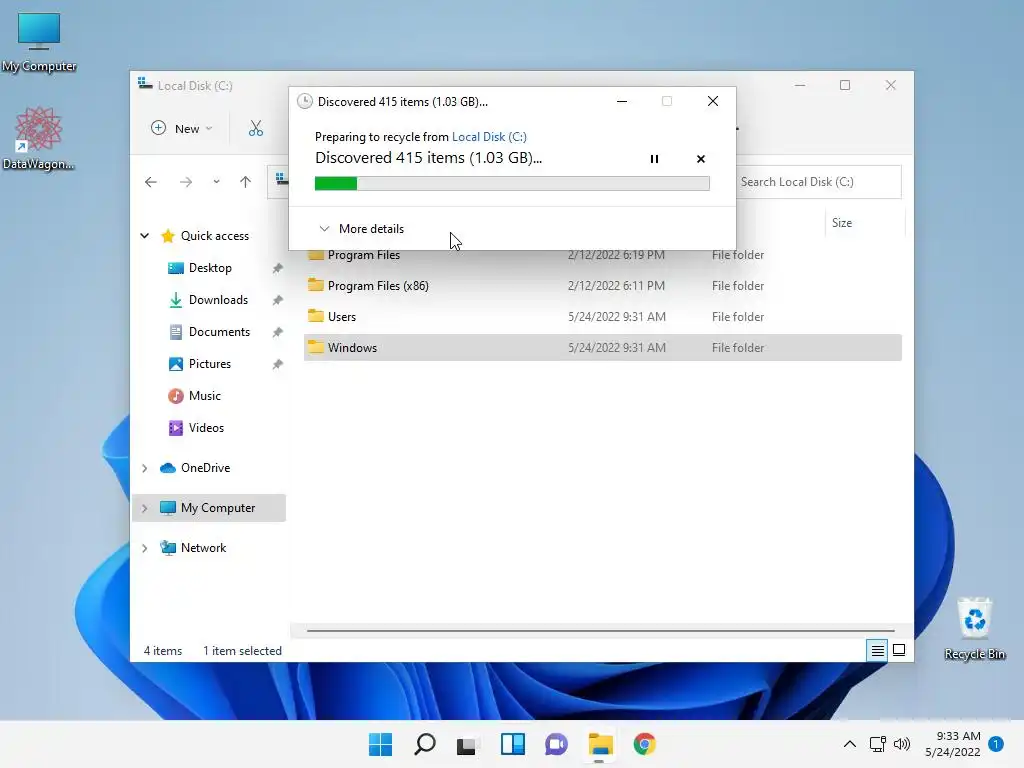The height and width of the screenshot is (768, 1024).
Task: Go forward in Explorer navigation
Action: pyautogui.click(x=186, y=182)
